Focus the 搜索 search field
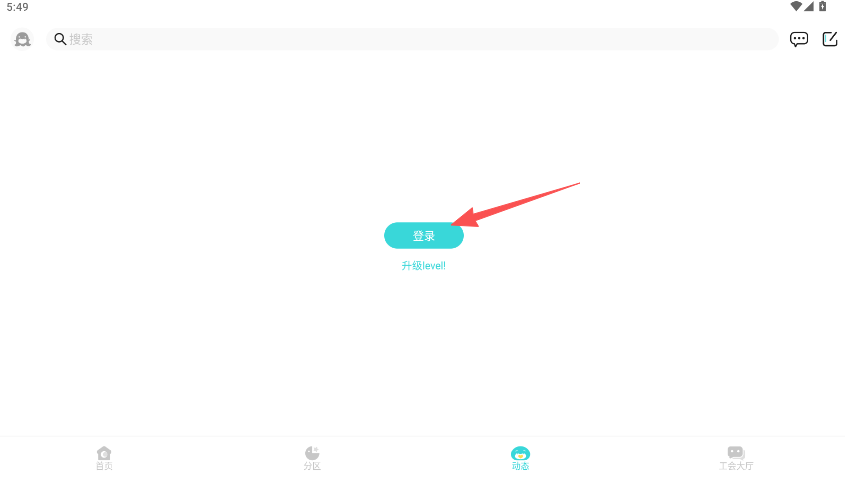Viewport: 845px width, 484px height. click(x=412, y=39)
